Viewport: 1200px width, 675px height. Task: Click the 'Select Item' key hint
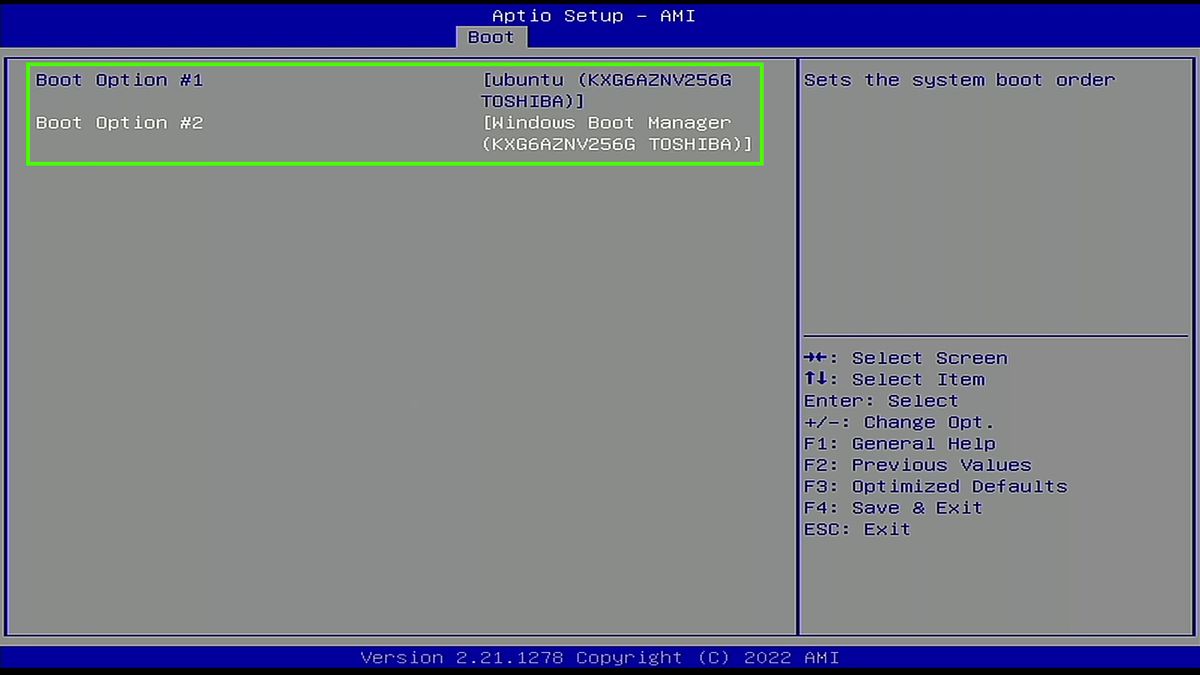pos(894,379)
